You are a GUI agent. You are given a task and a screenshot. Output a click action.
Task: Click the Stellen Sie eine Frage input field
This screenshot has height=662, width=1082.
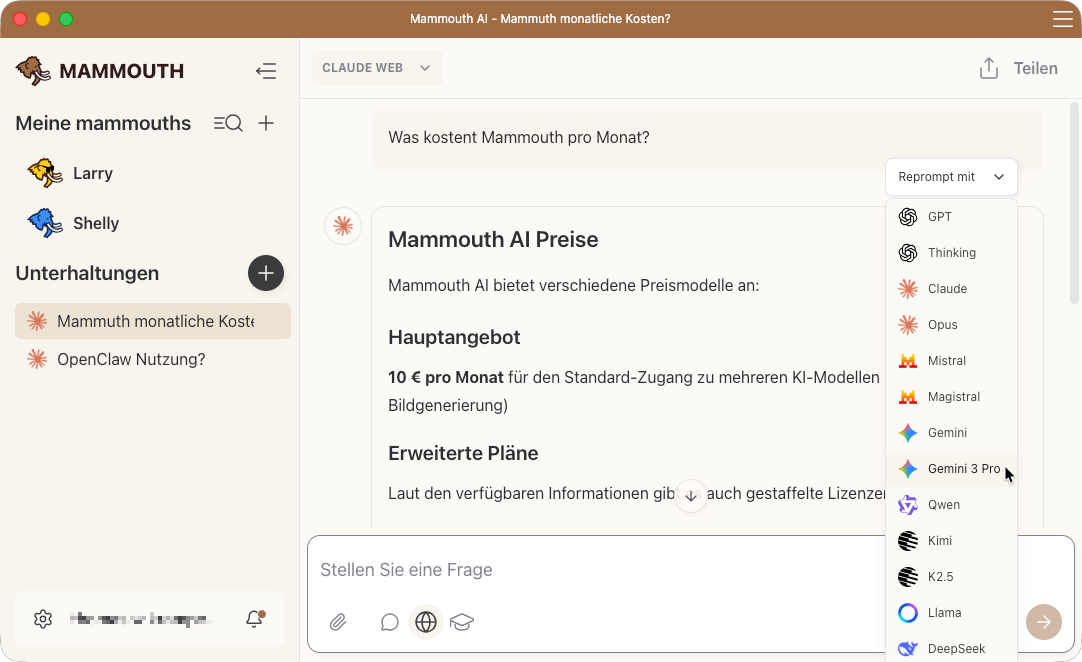pyautogui.click(x=500, y=569)
